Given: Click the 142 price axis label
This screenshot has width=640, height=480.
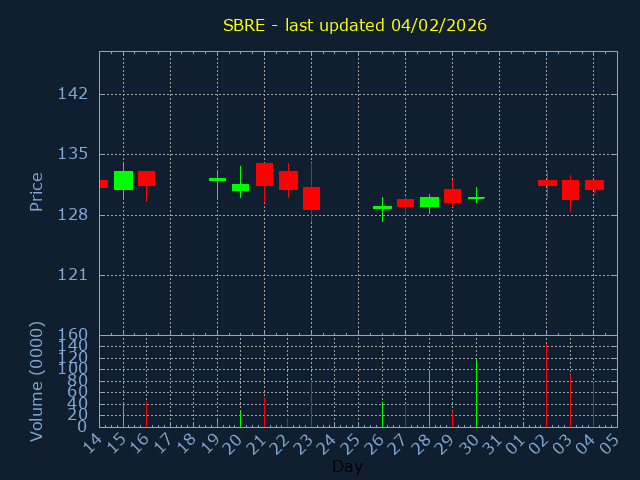Looking at the screenshot, I should tap(73, 94).
